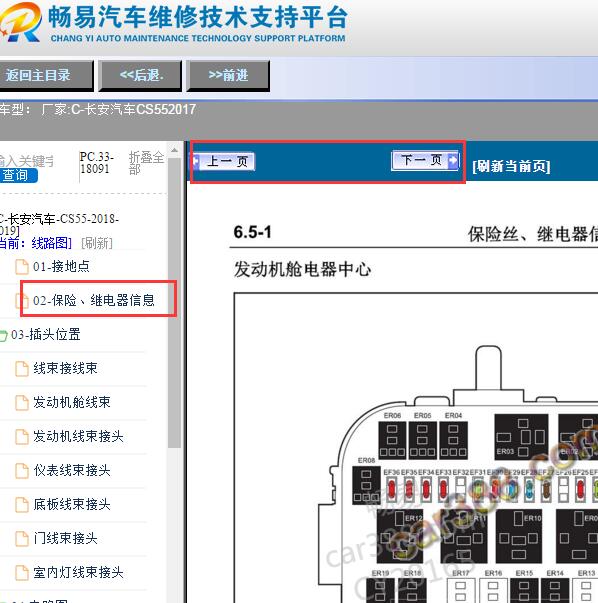Go forward with the >>前进 button
The image size is (598, 603).
click(x=228, y=76)
